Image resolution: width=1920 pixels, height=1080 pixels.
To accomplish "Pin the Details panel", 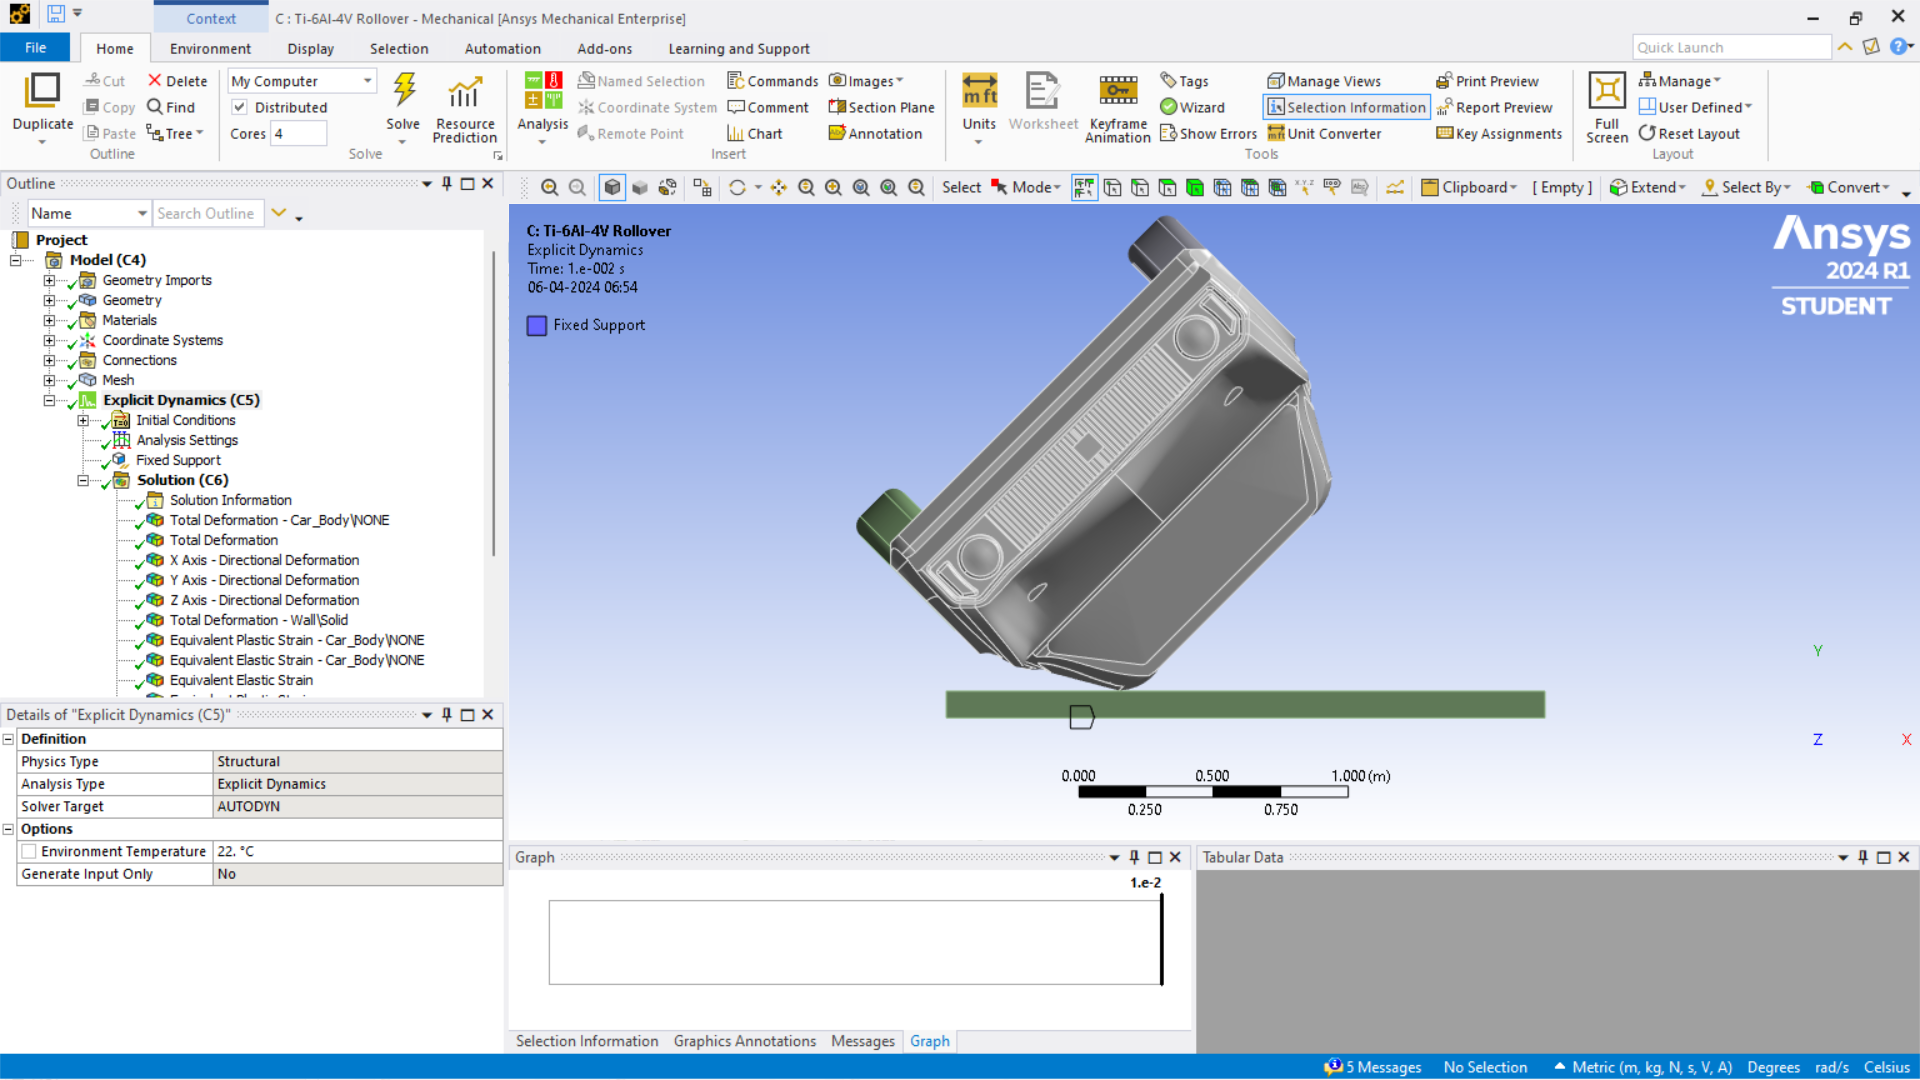I will point(447,714).
